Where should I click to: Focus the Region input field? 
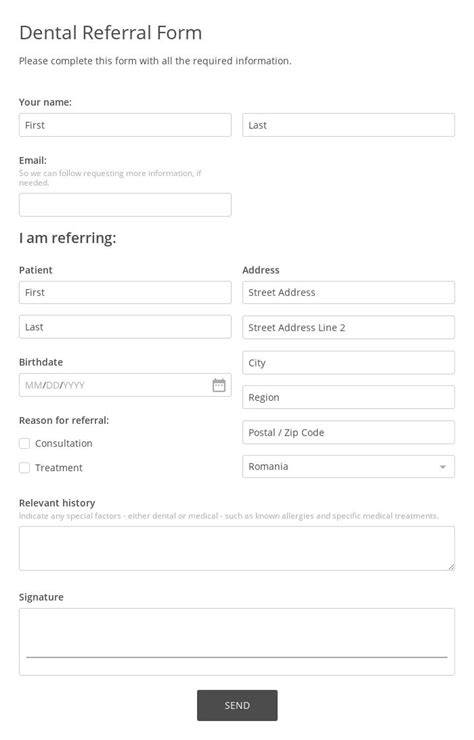348,397
